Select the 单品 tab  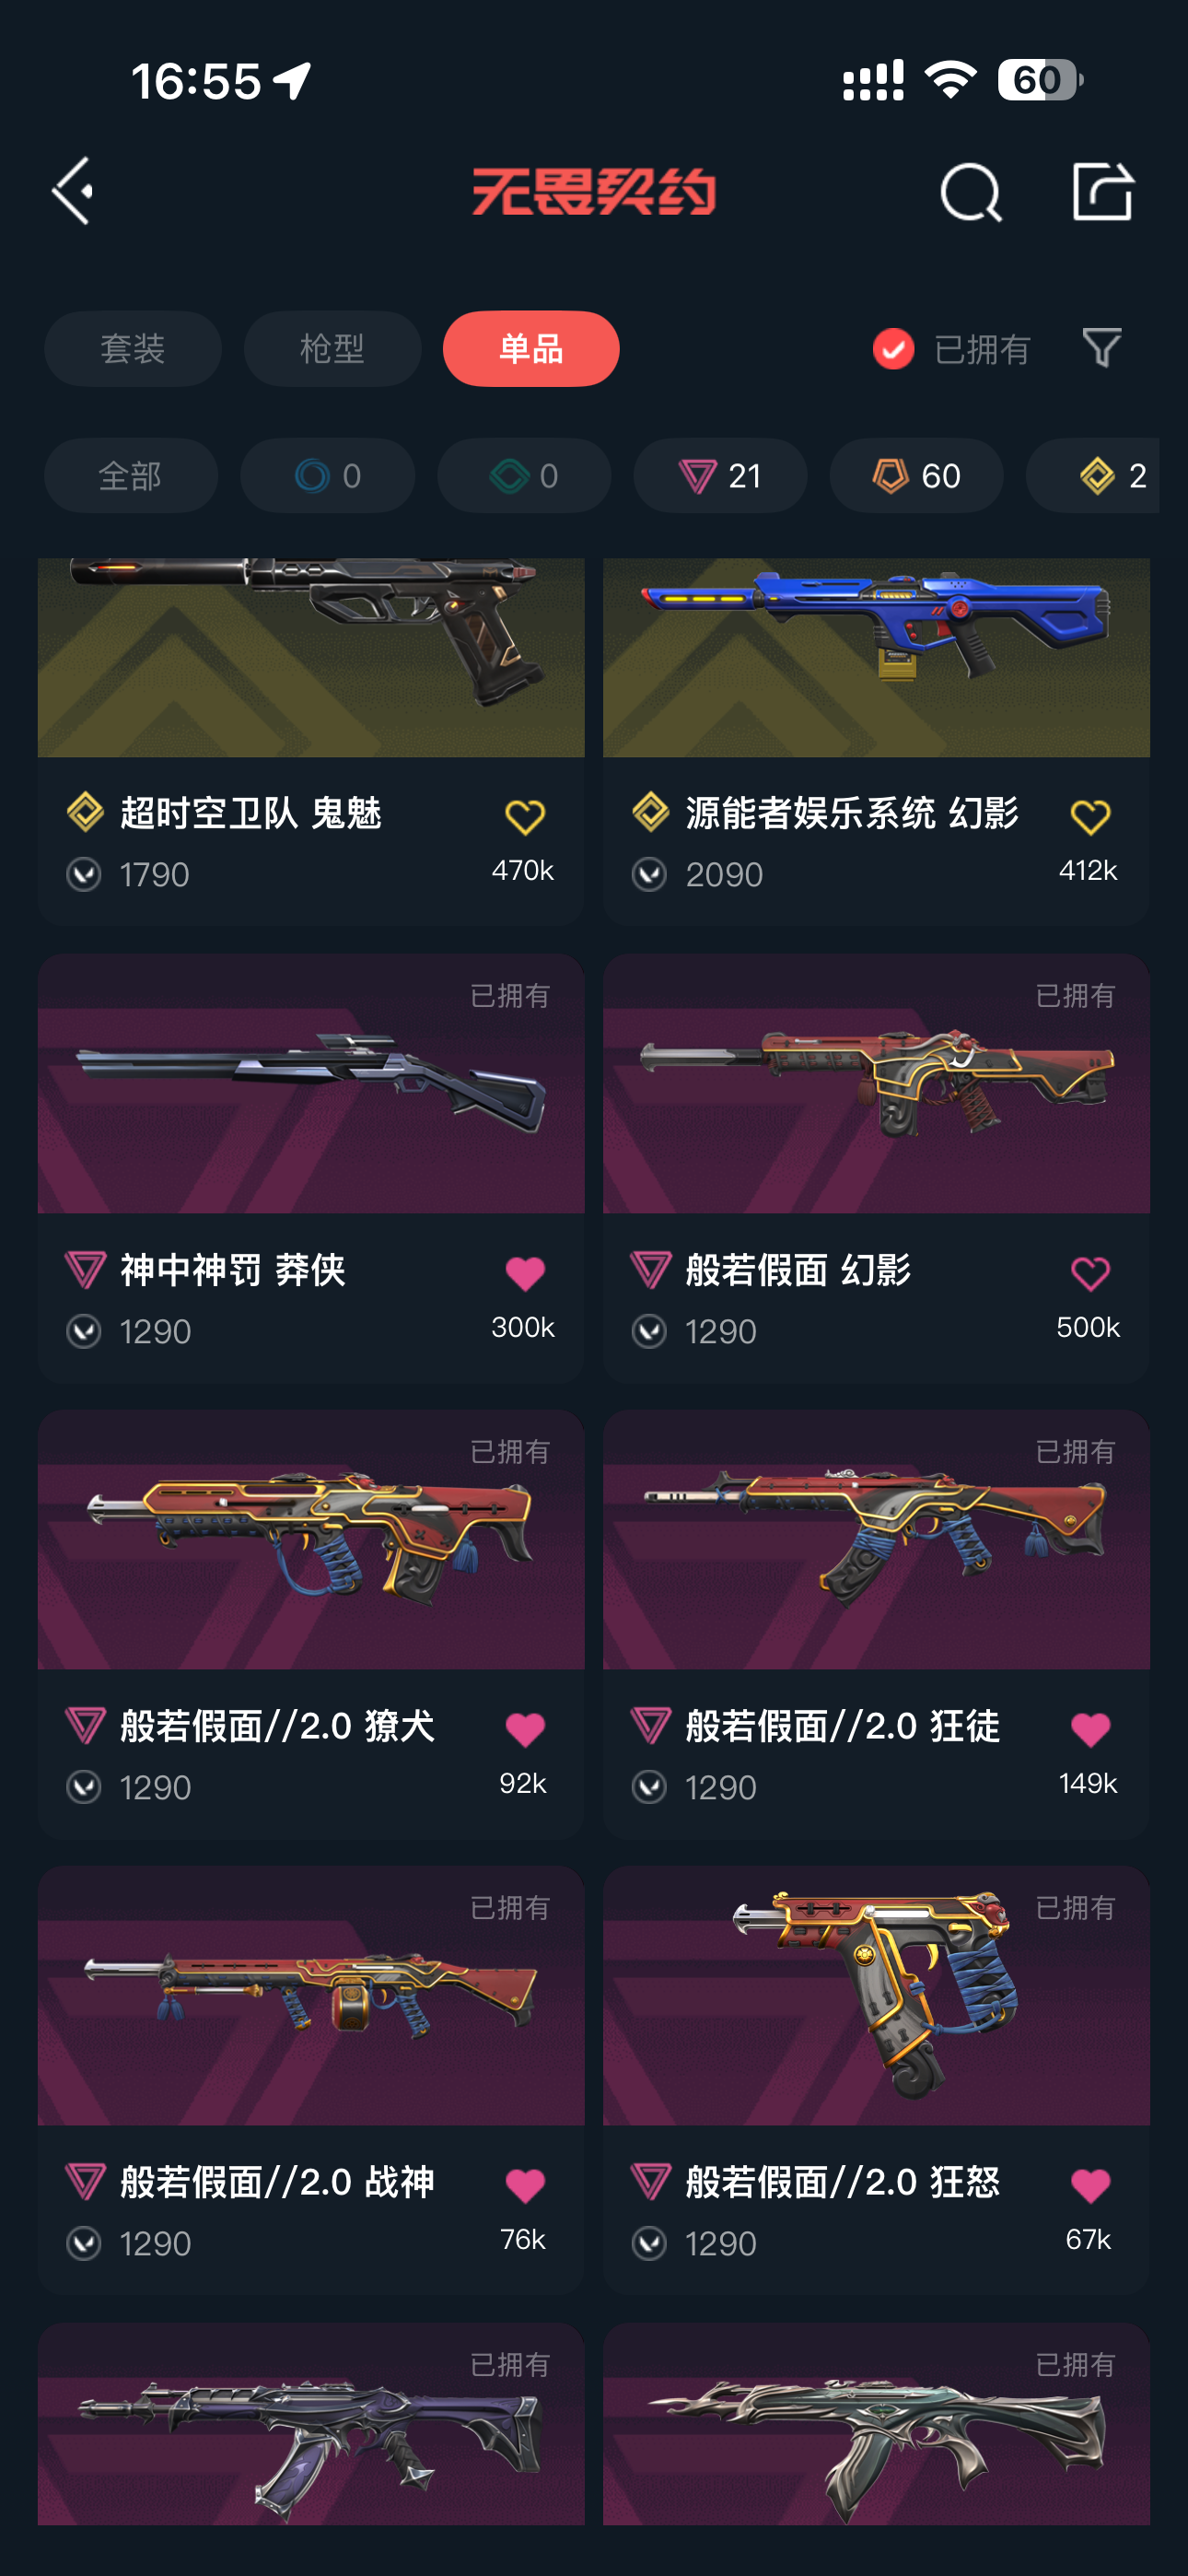click(531, 349)
